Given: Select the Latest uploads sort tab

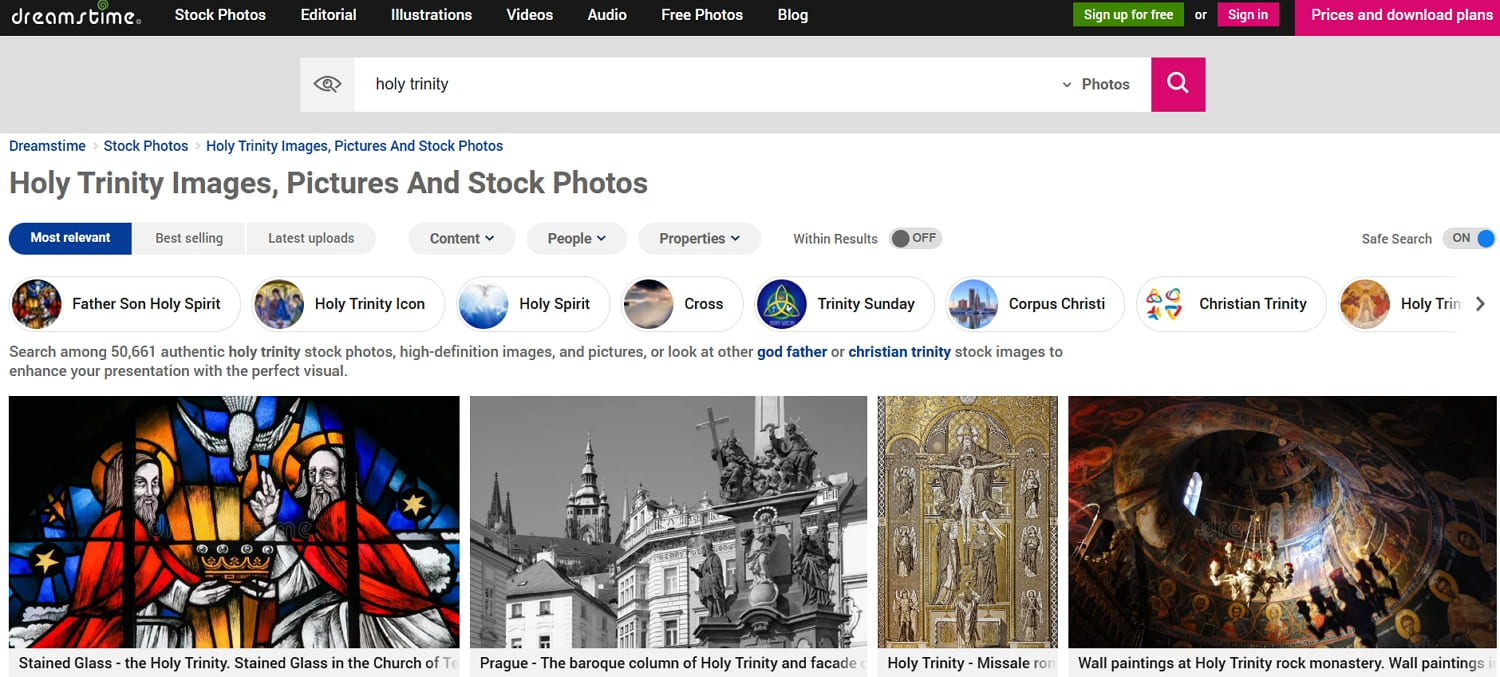Looking at the screenshot, I should coord(311,238).
